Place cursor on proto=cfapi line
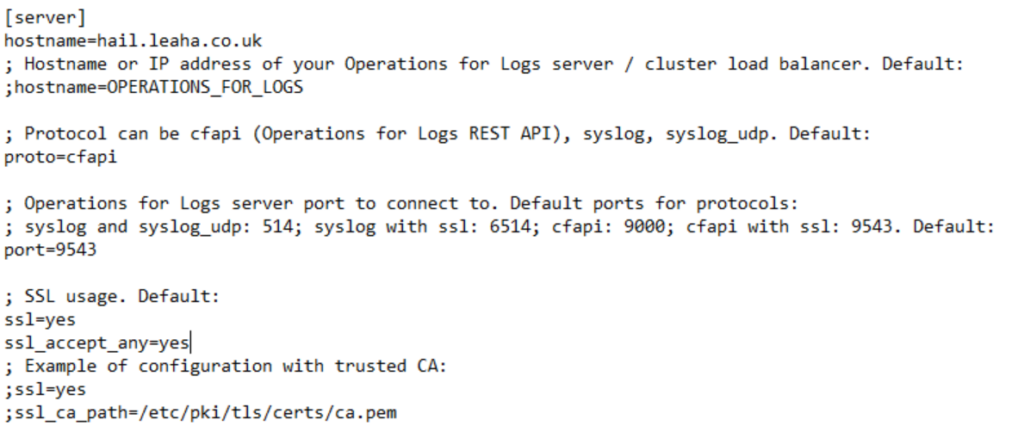Image resolution: width=1024 pixels, height=426 pixels. pyautogui.click(x=61, y=157)
